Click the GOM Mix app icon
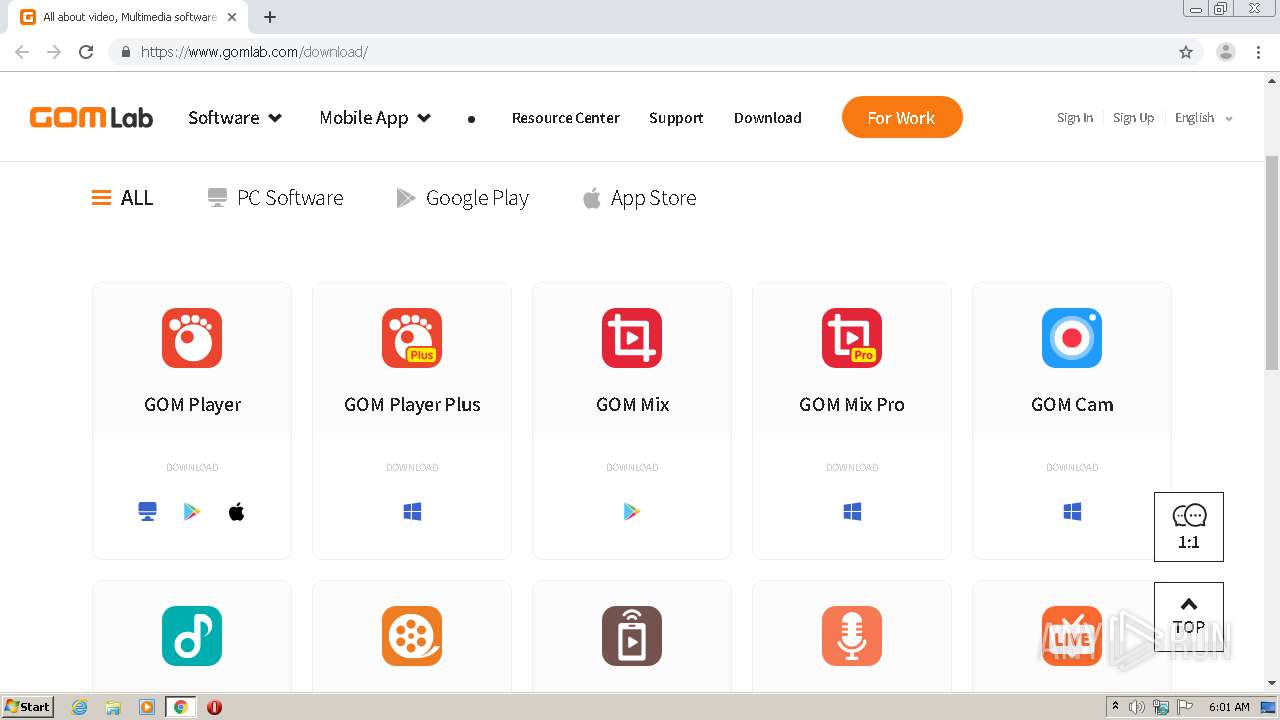 click(632, 338)
